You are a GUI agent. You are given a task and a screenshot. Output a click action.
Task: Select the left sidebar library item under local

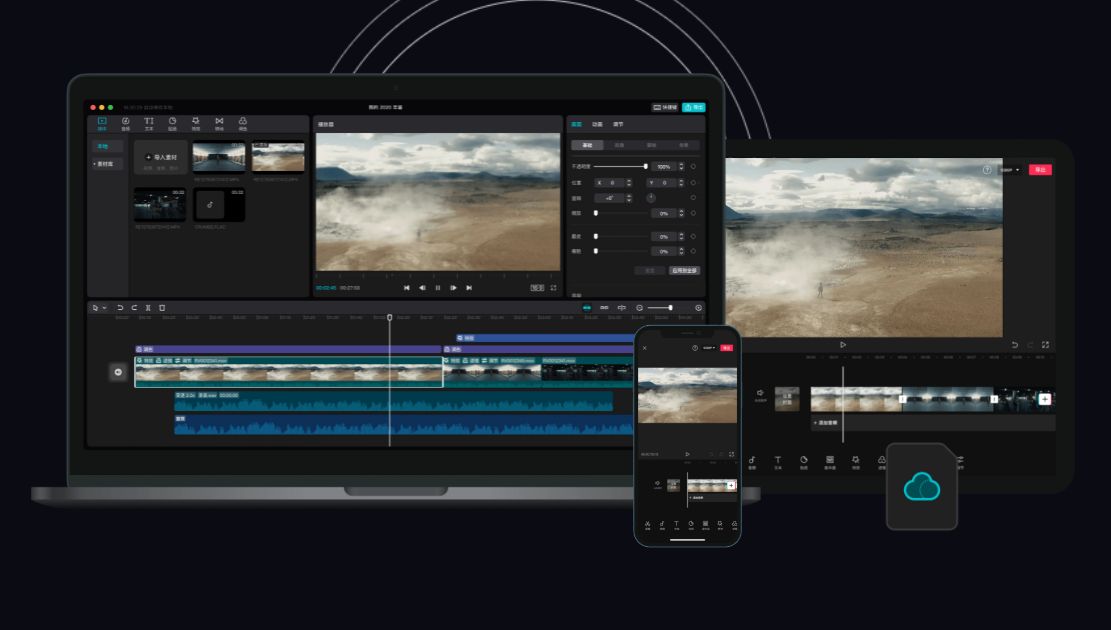pos(106,164)
